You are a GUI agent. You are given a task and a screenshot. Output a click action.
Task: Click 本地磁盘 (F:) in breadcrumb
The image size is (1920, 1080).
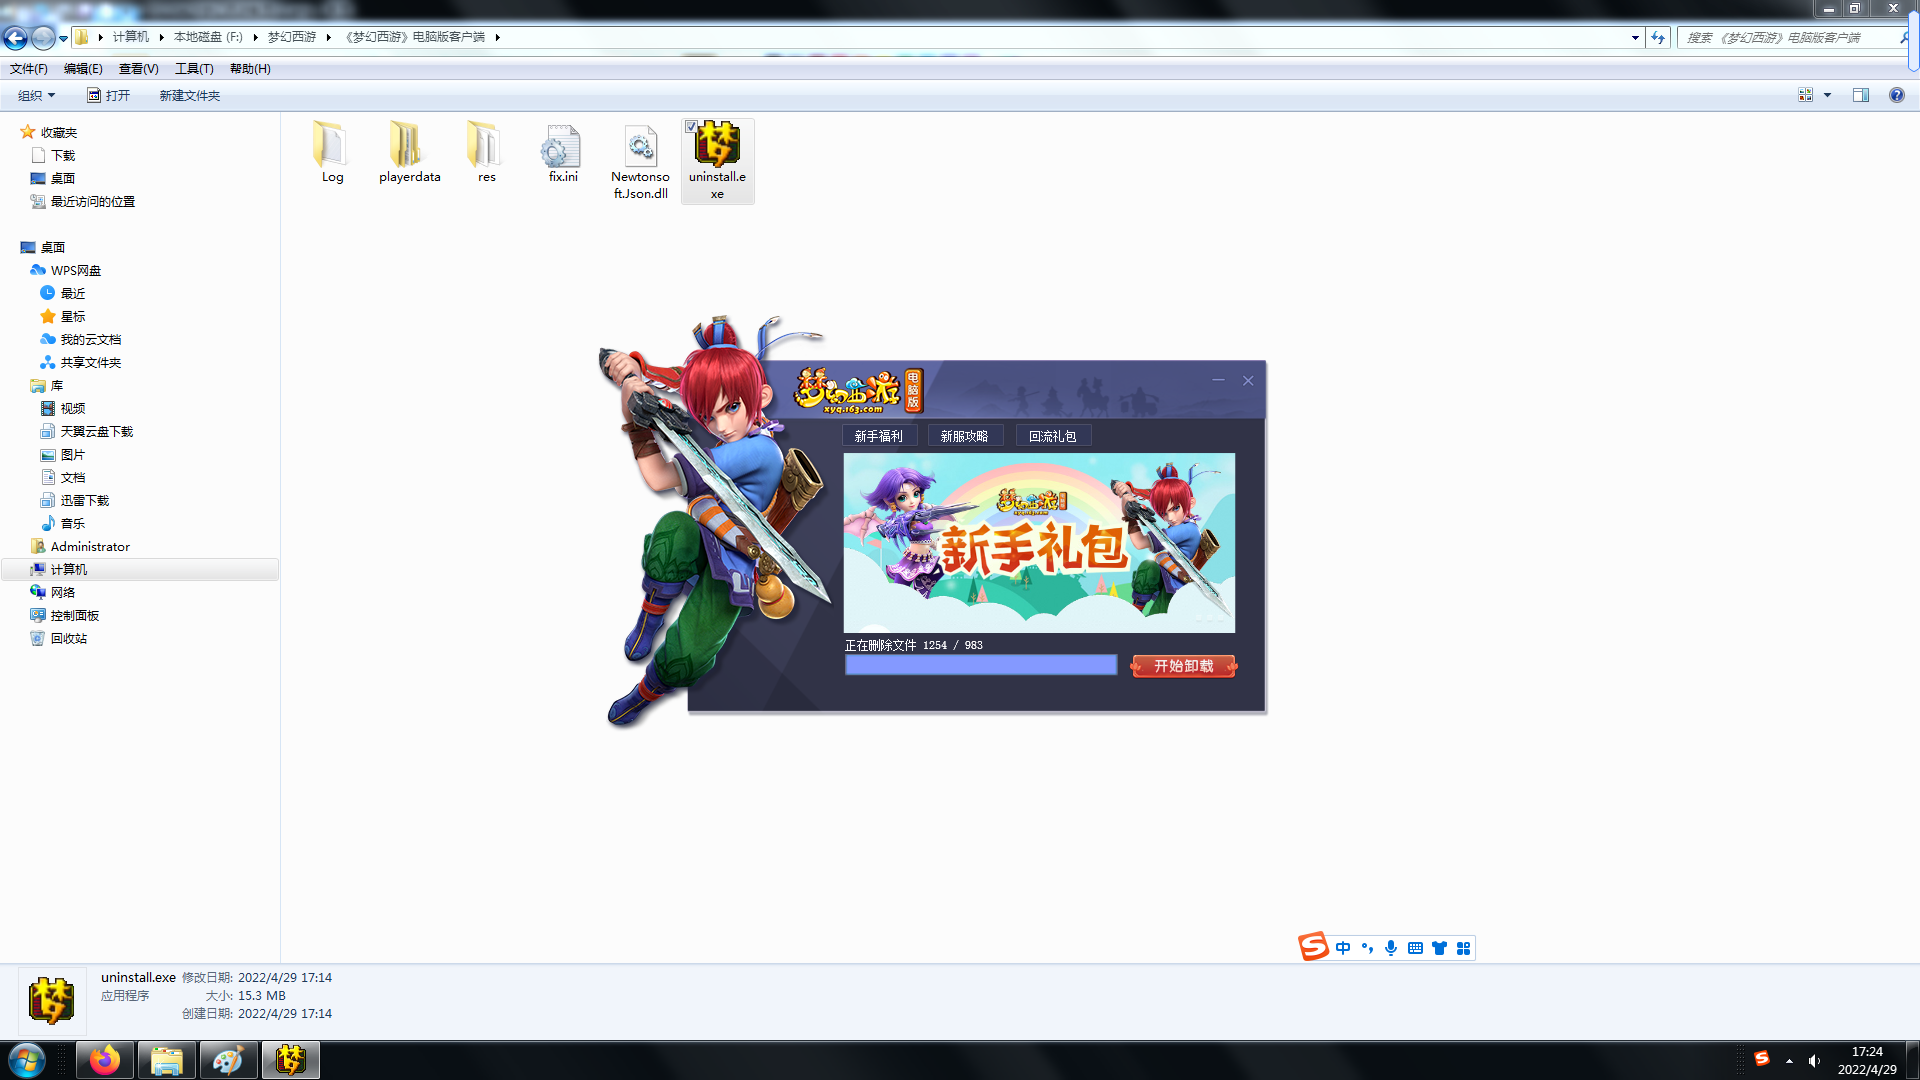tap(208, 37)
